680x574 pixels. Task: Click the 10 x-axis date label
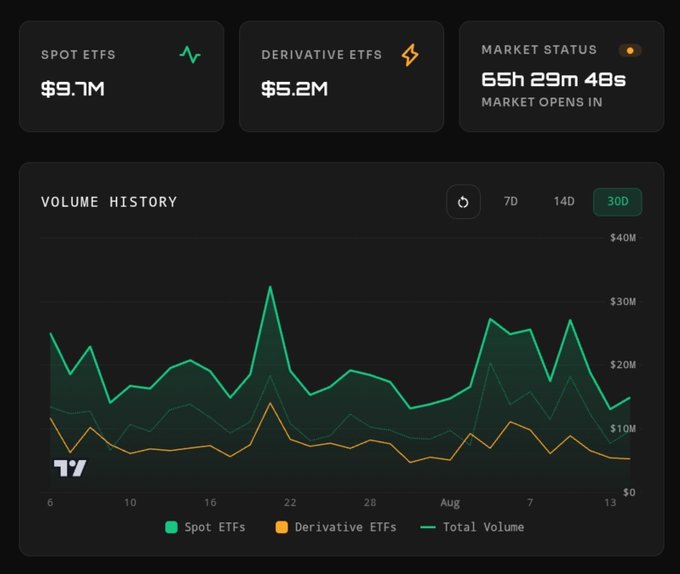[130, 502]
